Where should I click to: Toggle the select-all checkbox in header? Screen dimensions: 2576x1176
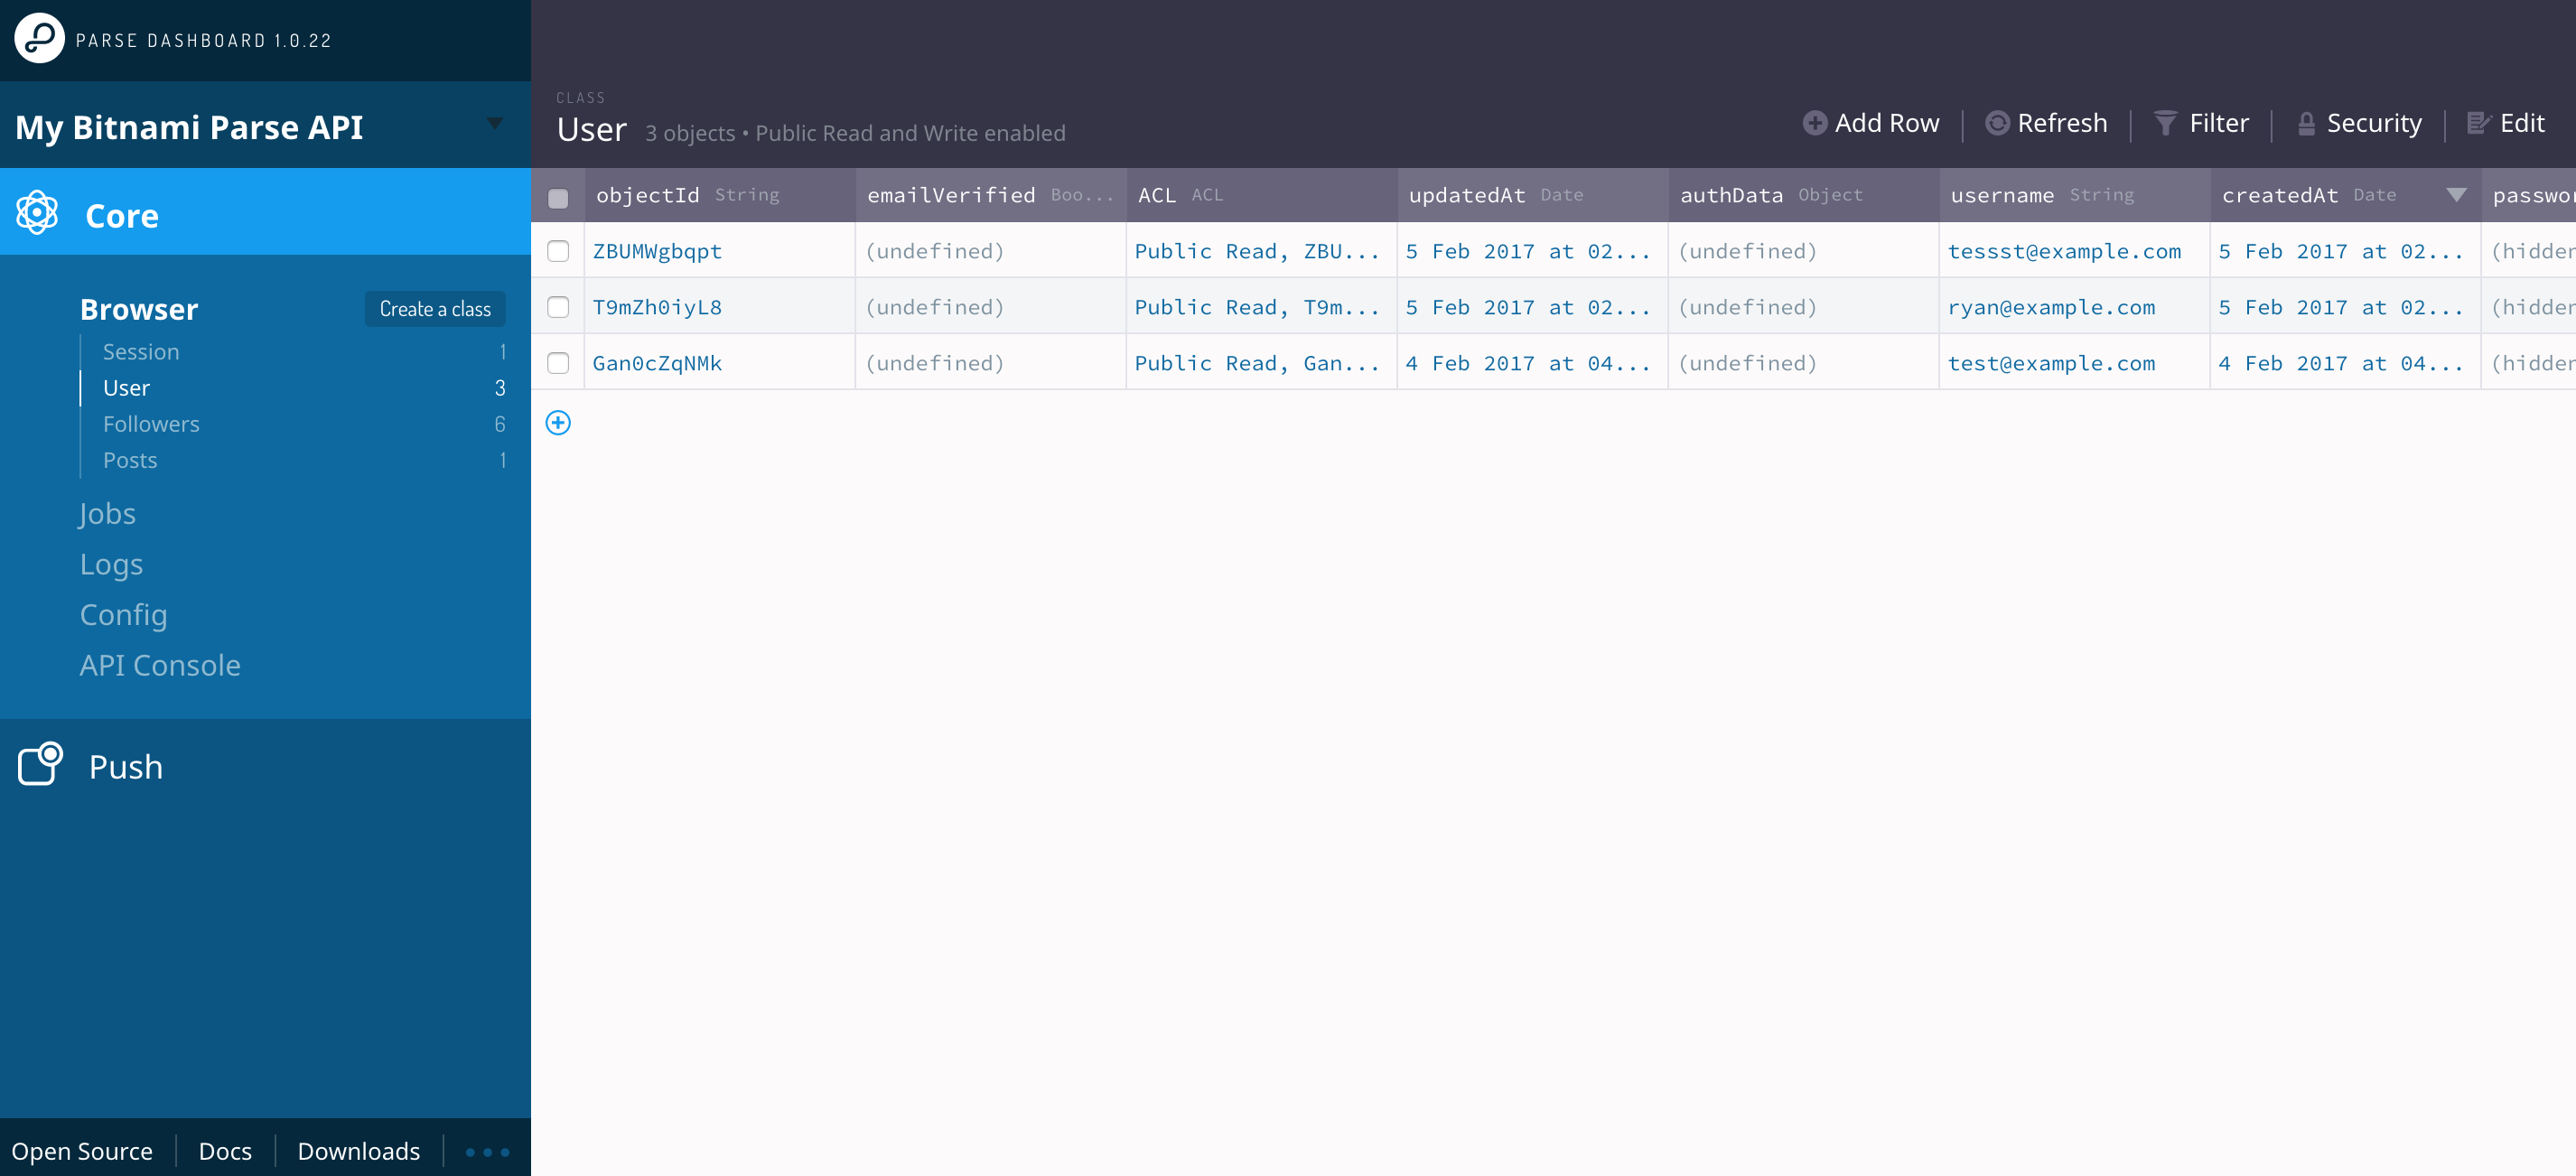[558, 198]
